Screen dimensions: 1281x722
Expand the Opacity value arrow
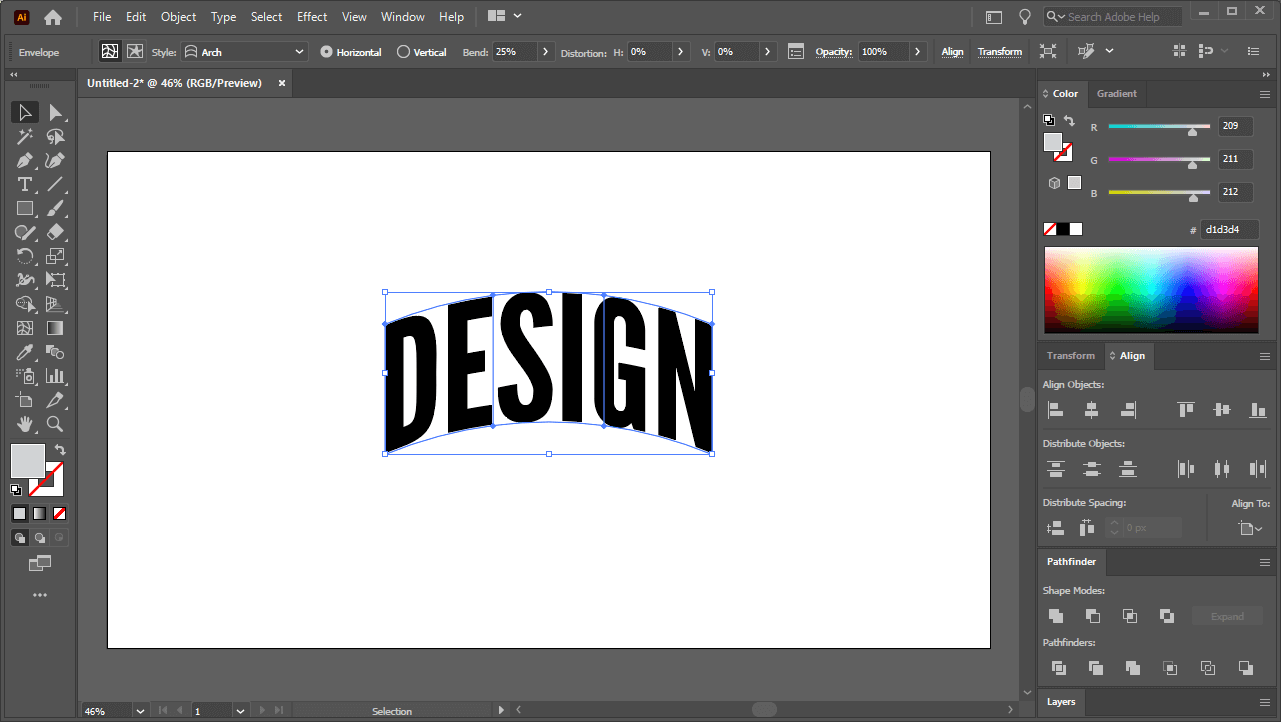918,52
